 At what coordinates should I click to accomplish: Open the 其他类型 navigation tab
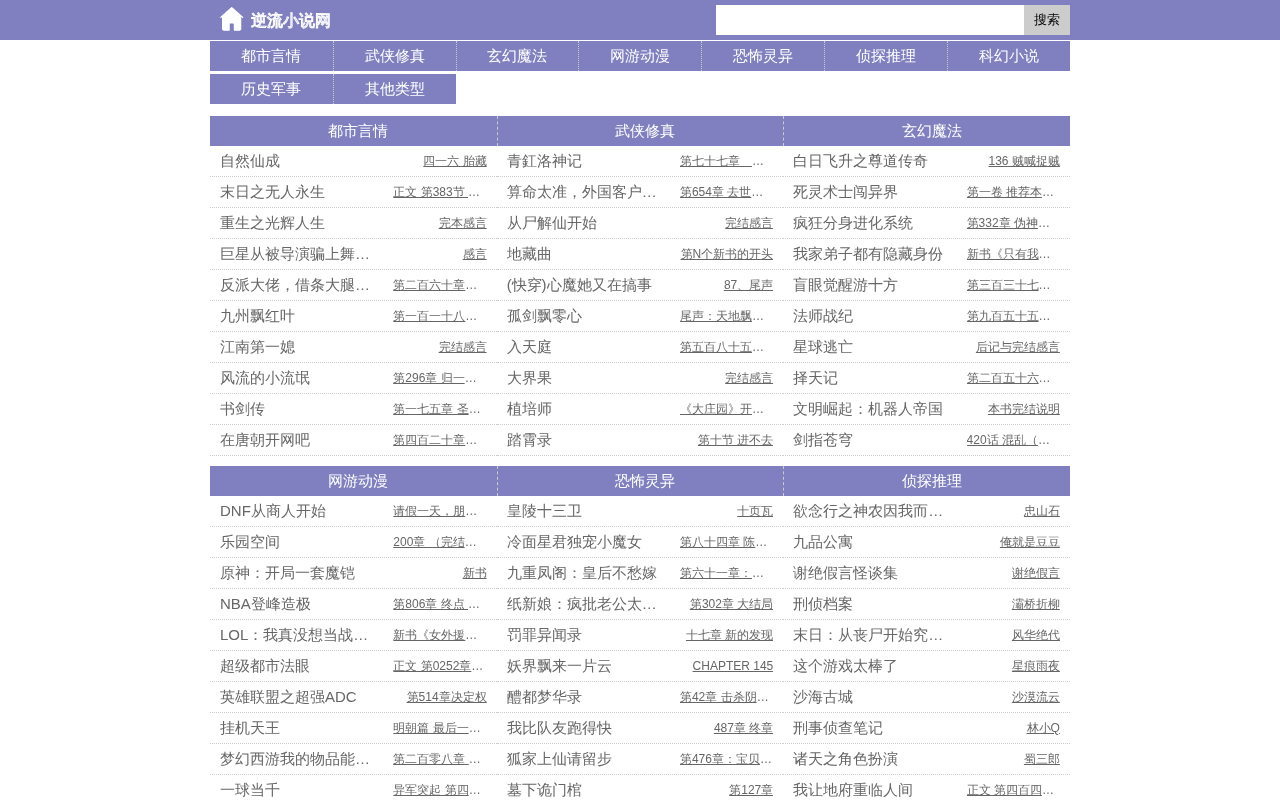coord(394,89)
